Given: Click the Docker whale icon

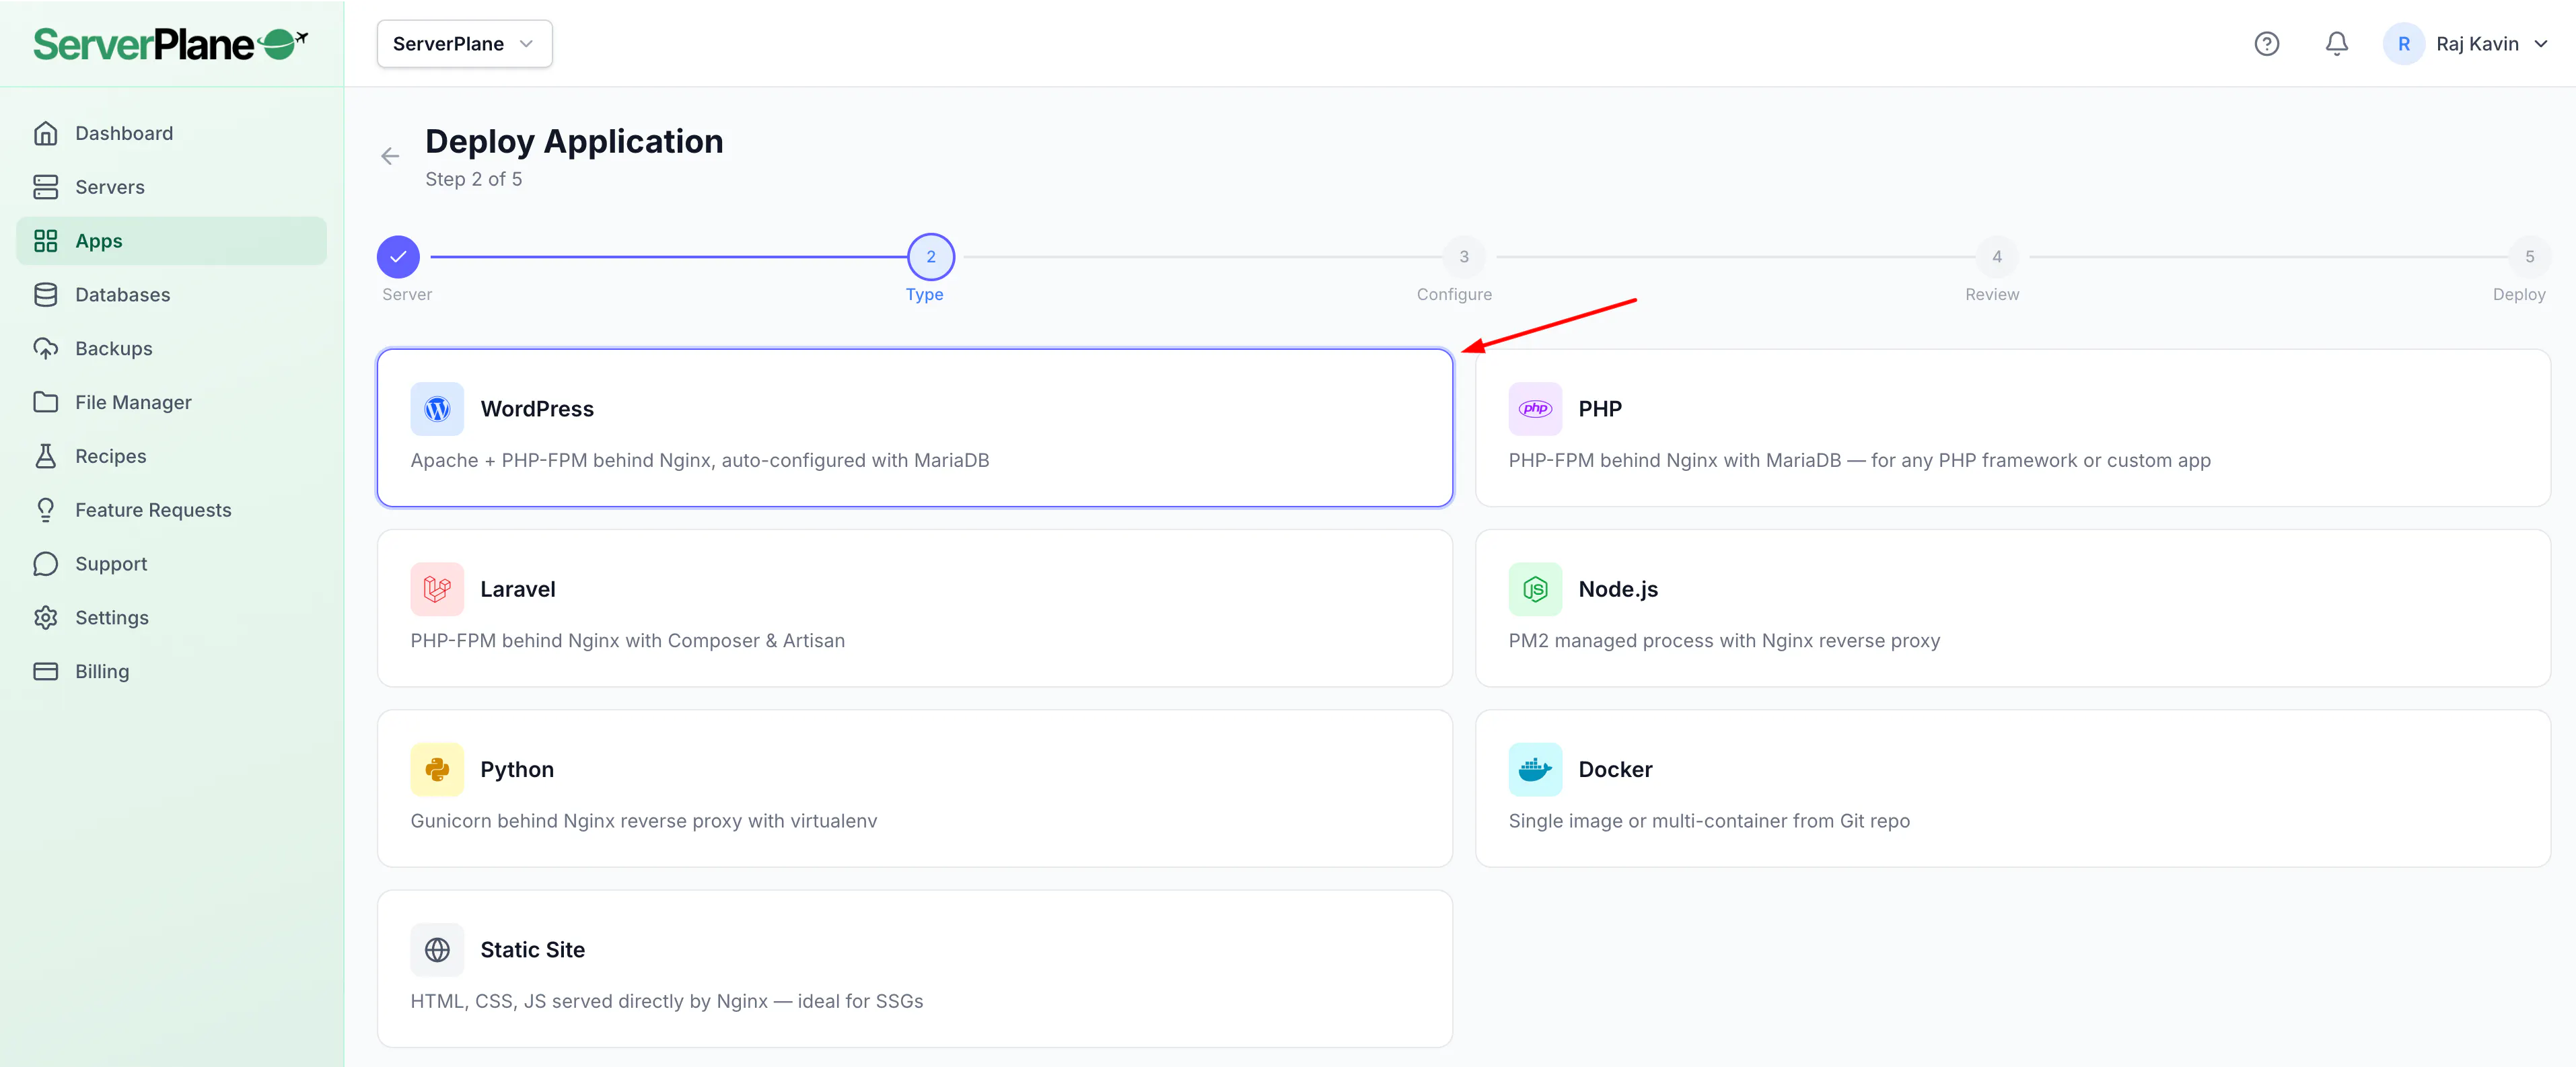Looking at the screenshot, I should (x=1535, y=769).
